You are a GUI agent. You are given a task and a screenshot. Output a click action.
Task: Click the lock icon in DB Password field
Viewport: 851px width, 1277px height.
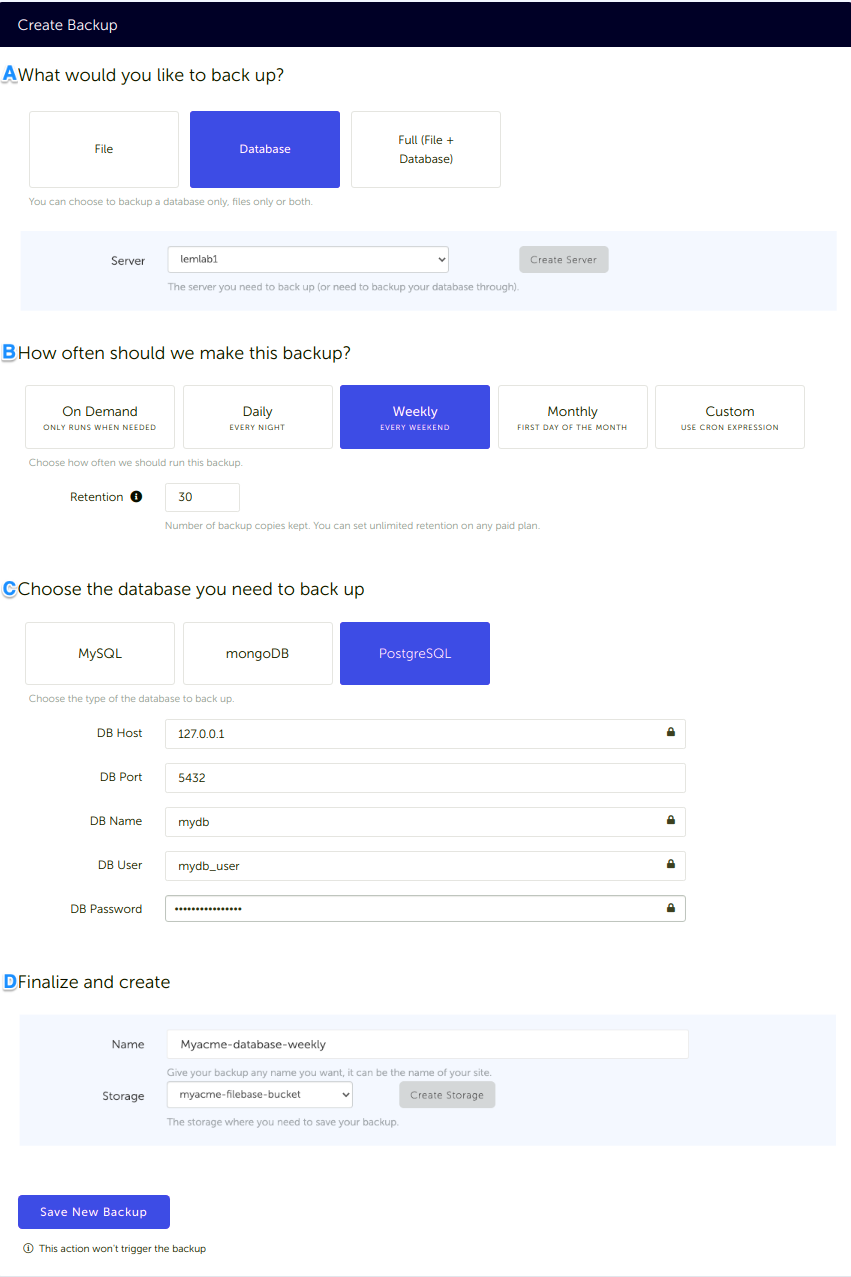click(670, 908)
